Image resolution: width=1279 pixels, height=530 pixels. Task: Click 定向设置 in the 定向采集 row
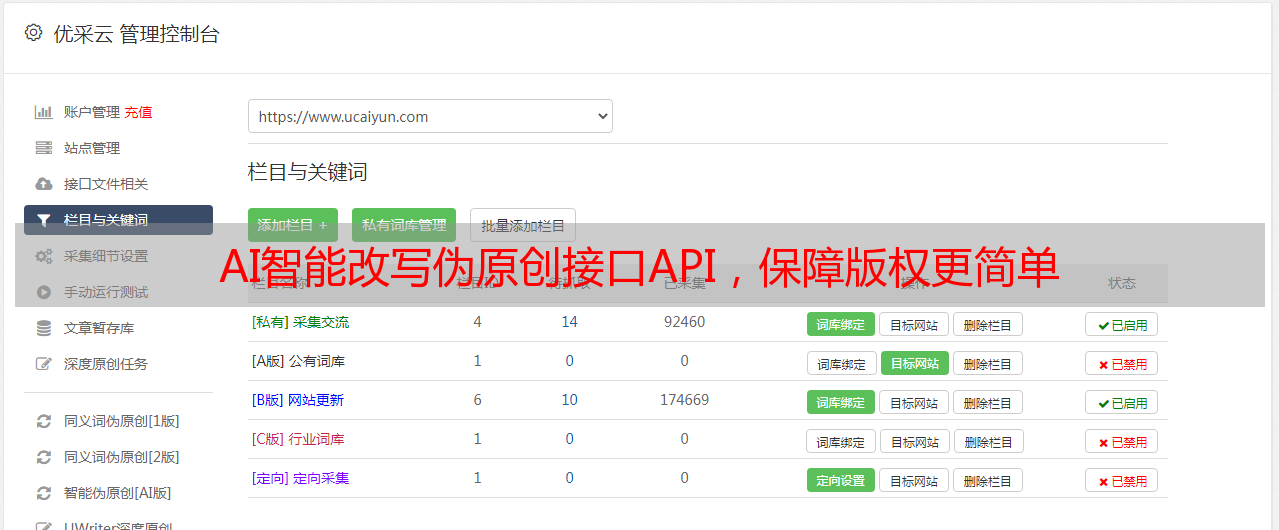click(841, 480)
